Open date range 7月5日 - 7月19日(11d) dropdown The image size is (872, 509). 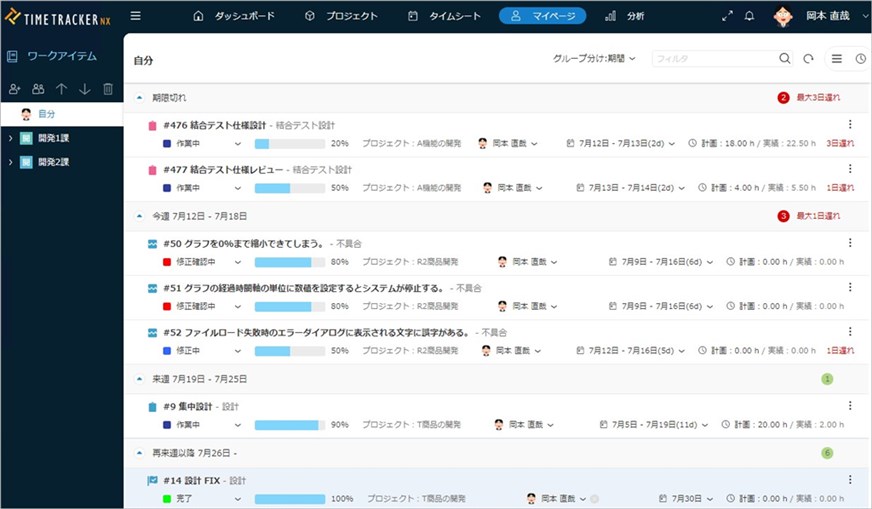pyautogui.click(x=654, y=425)
